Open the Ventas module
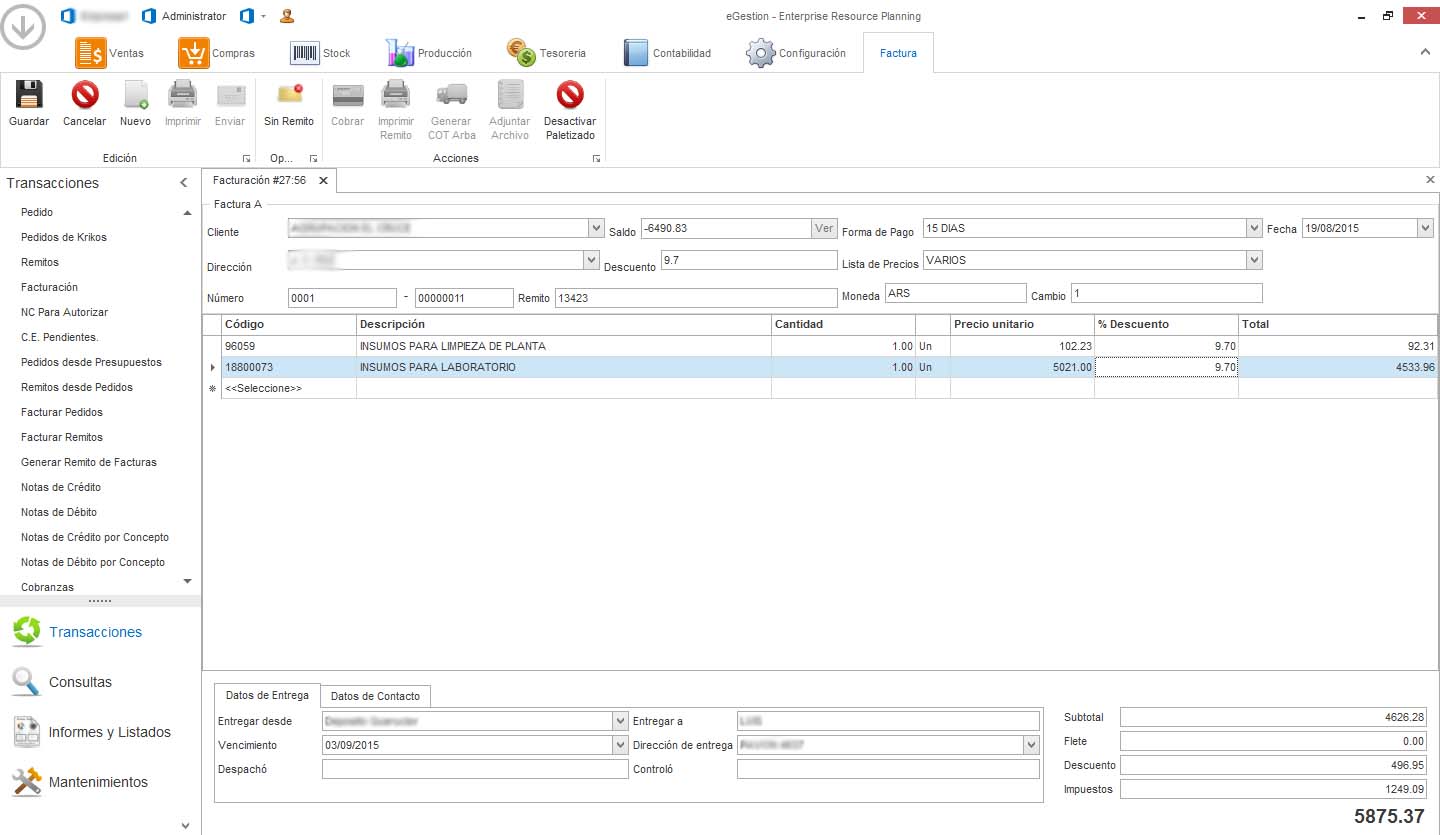1440x835 pixels. tap(110, 53)
